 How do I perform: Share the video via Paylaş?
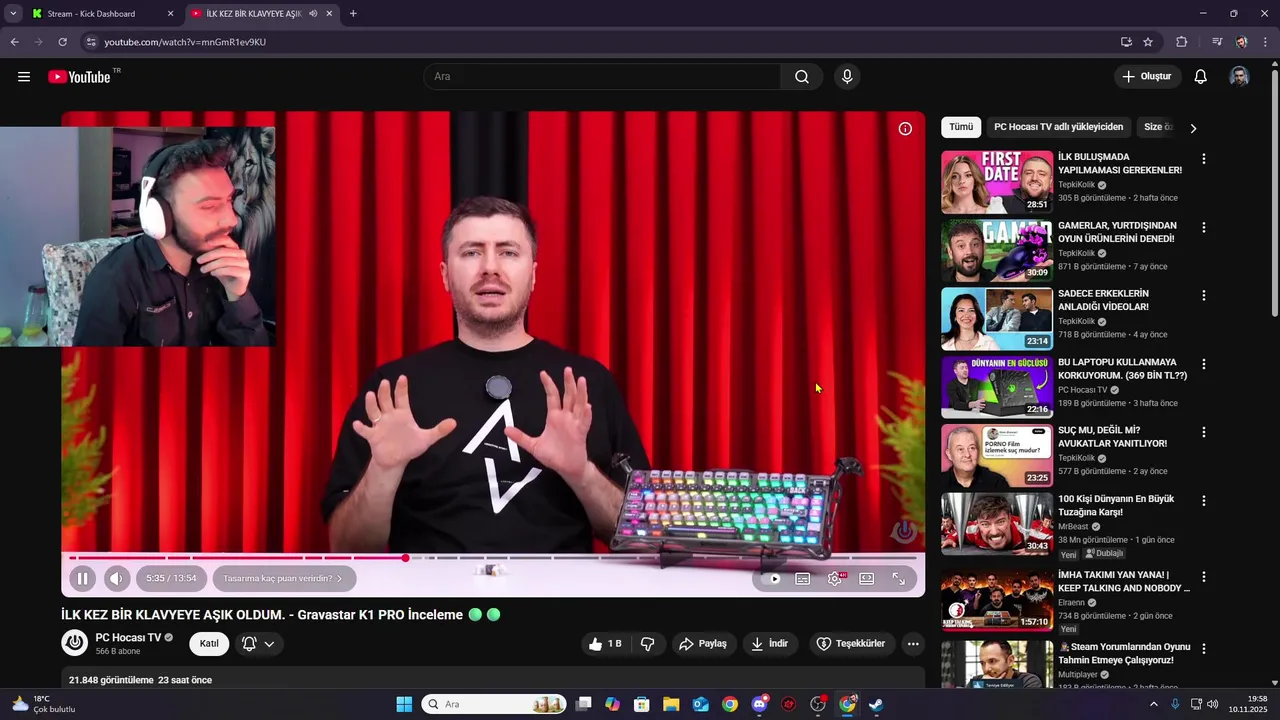coord(703,644)
